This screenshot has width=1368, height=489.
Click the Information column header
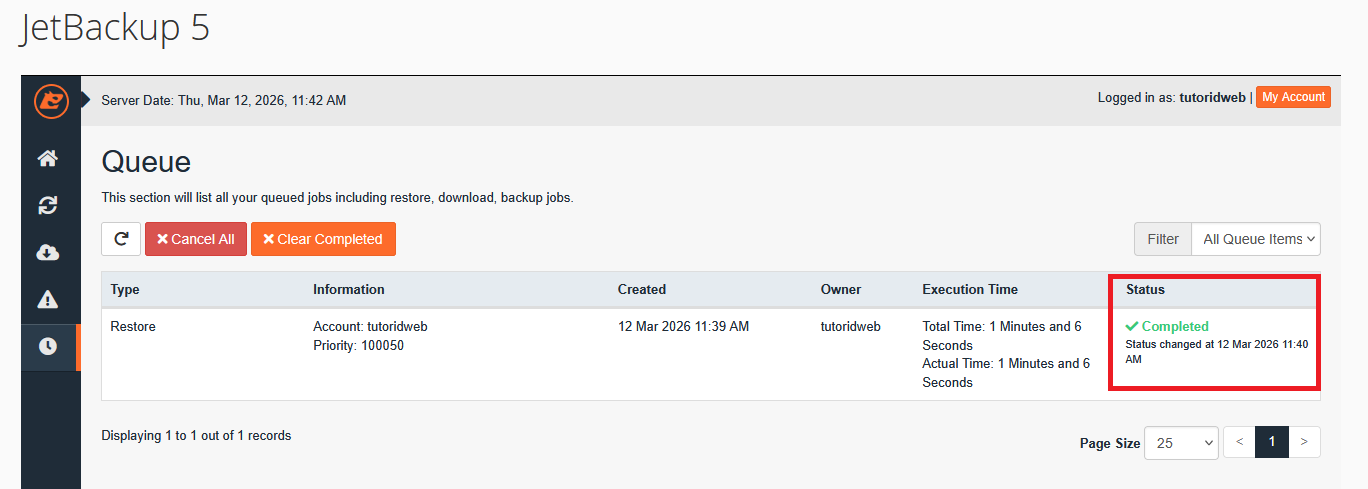[349, 289]
